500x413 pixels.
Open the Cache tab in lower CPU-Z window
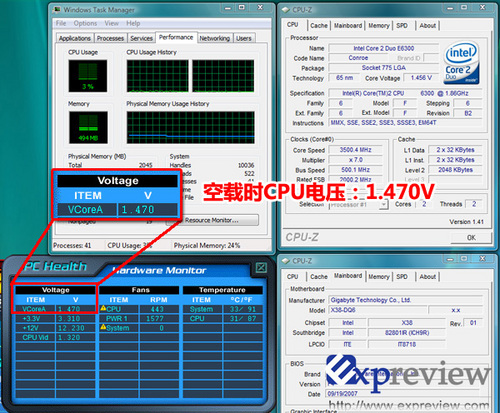click(x=319, y=277)
